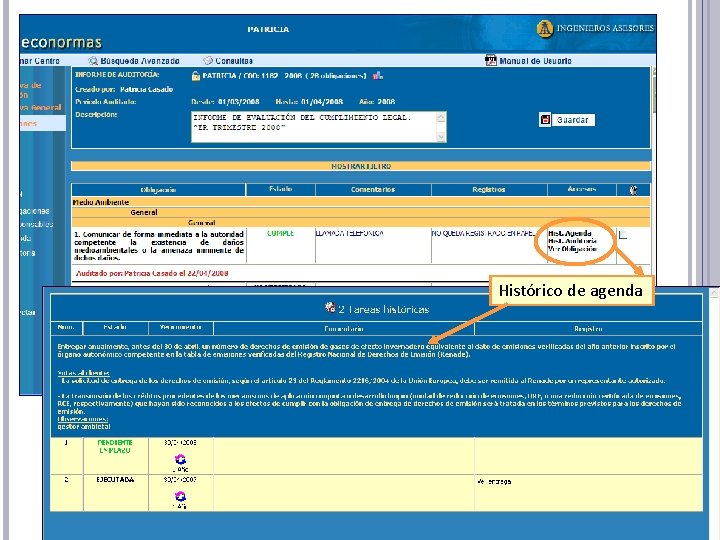Open the Ver Obligación link
Screen dimensions: 720x540
(572, 249)
